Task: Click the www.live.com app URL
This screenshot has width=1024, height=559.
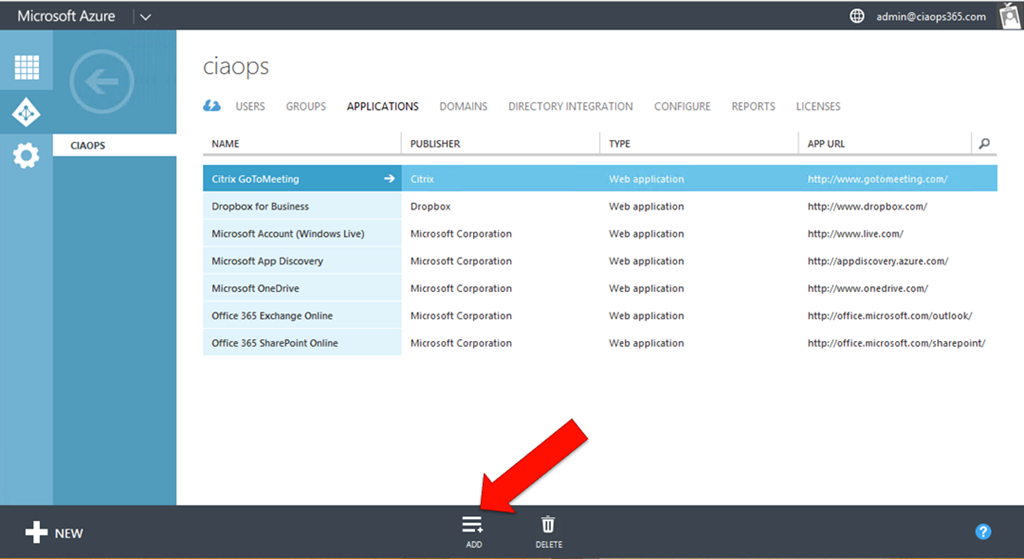Action: click(x=855, y=234)
